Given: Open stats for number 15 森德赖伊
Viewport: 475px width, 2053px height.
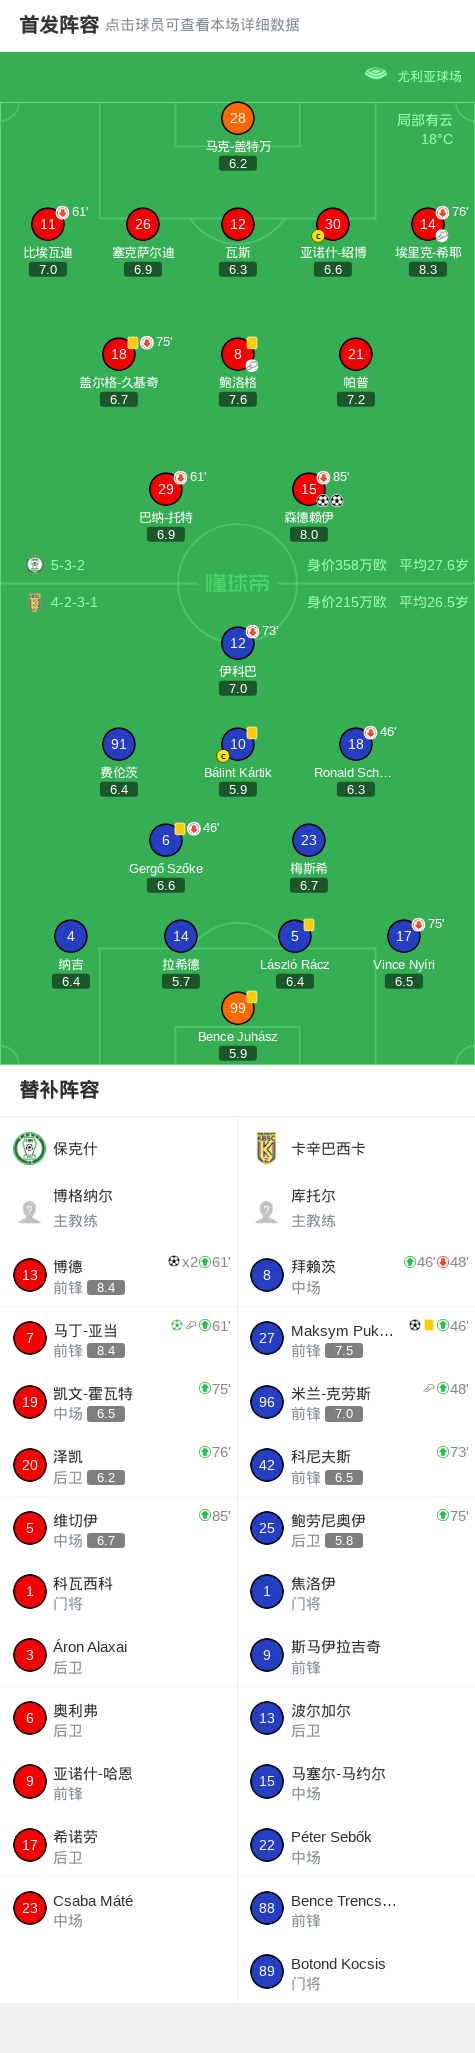Looking at the screenshot, I should (309, 489).
